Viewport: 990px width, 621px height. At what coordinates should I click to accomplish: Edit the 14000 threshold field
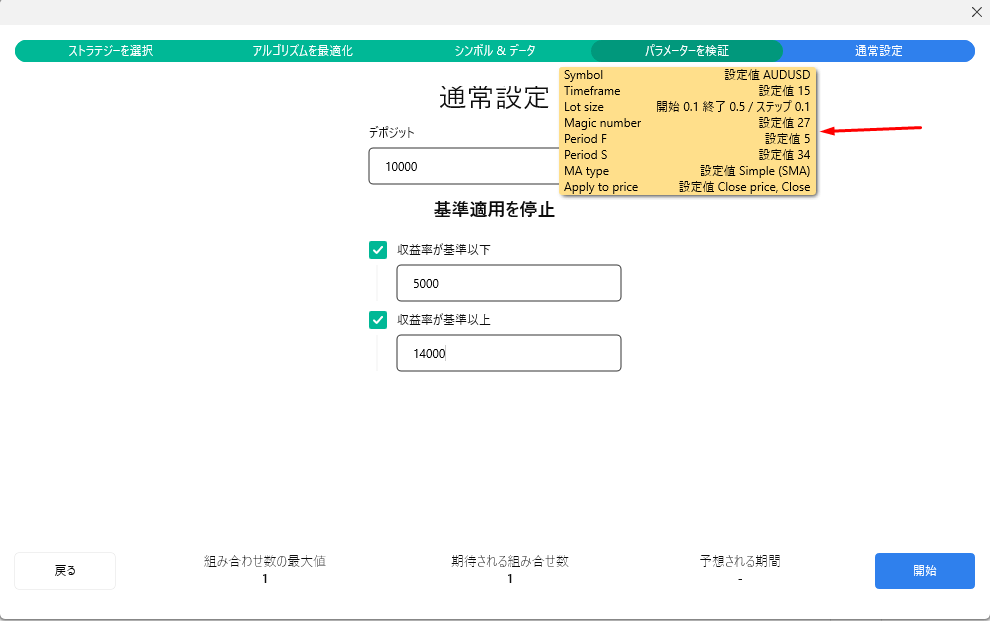[509, 353]
